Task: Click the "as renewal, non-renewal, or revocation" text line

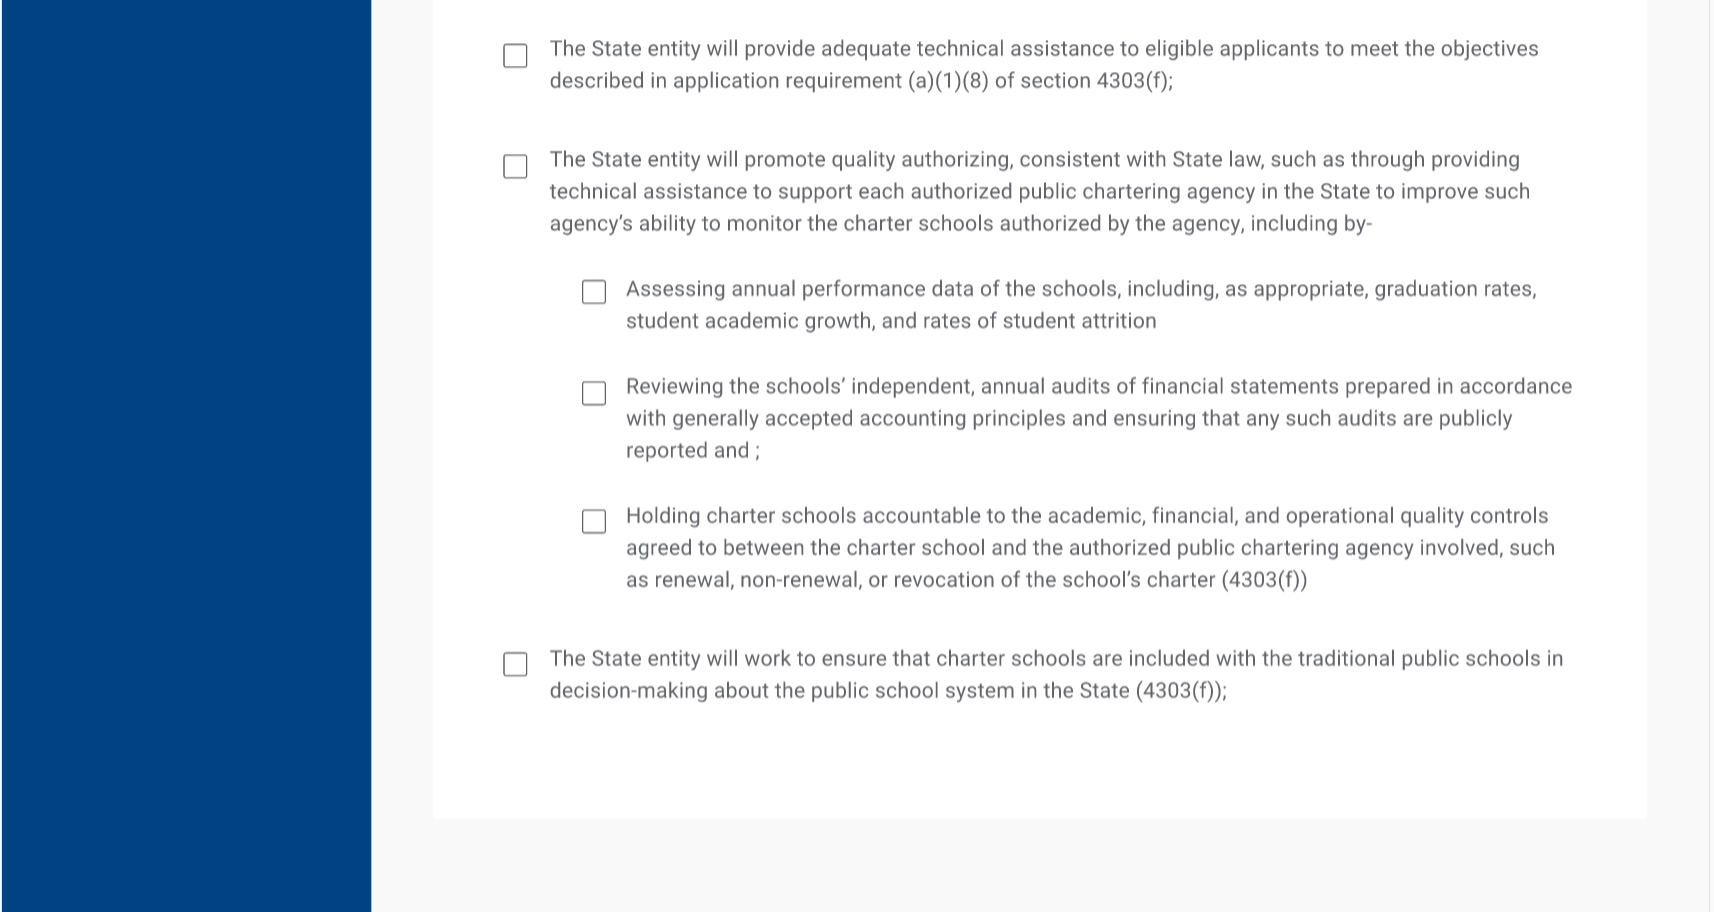Action: (965, 580)
